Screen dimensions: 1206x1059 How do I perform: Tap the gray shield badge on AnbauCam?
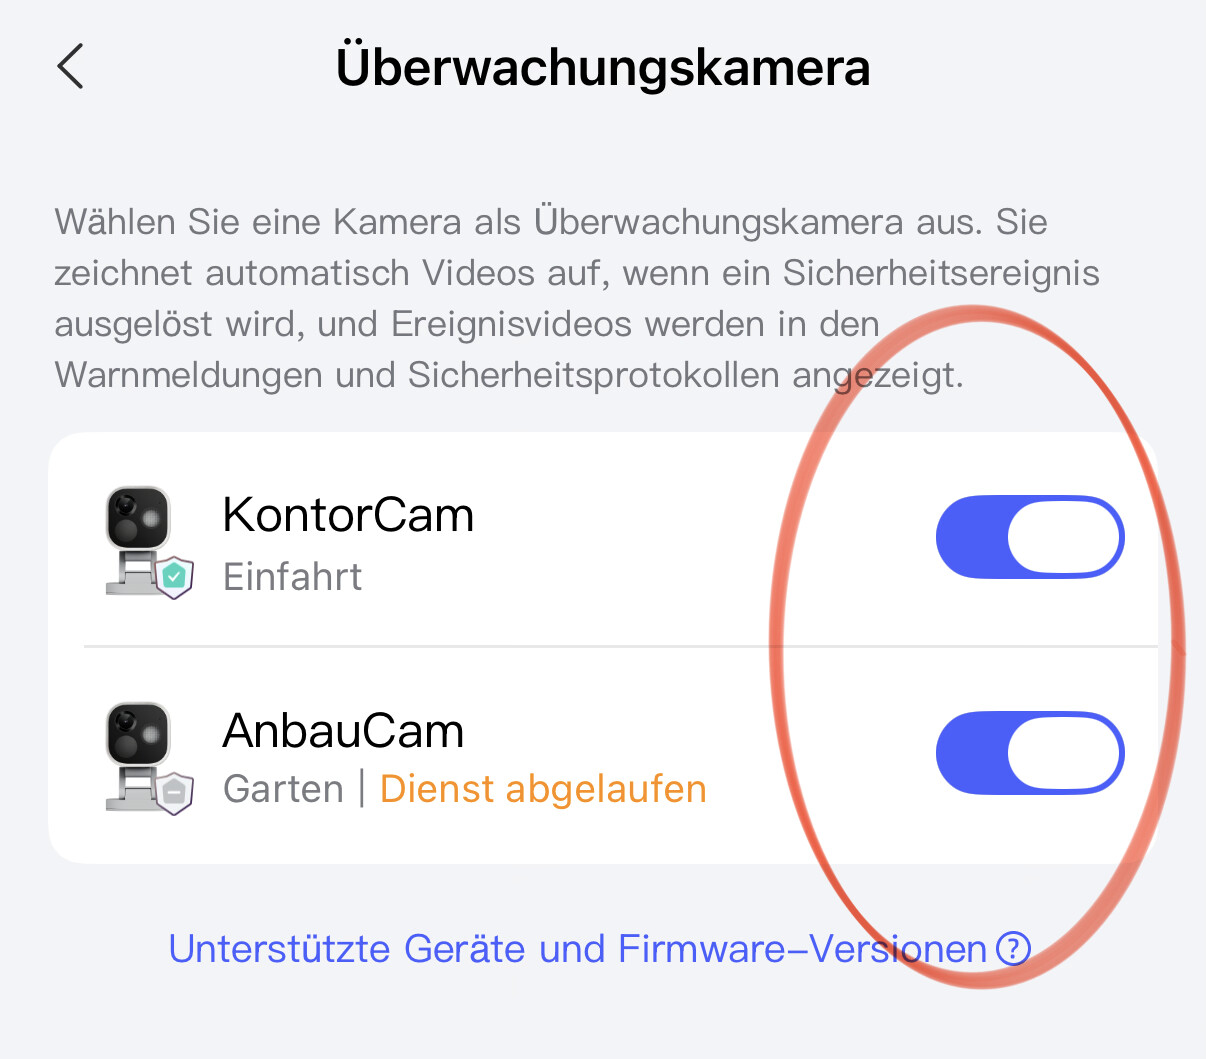[x=174, y=793]
